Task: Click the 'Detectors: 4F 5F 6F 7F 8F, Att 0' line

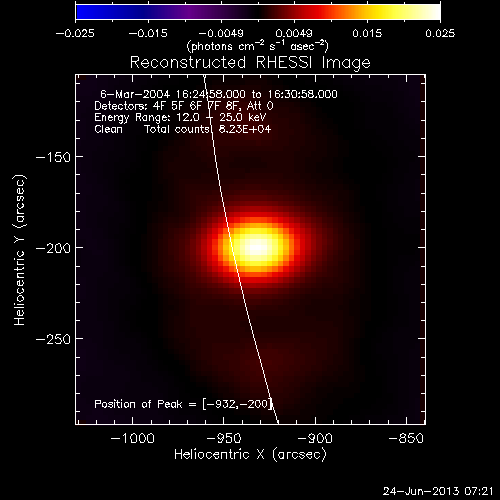Action: 184,106
